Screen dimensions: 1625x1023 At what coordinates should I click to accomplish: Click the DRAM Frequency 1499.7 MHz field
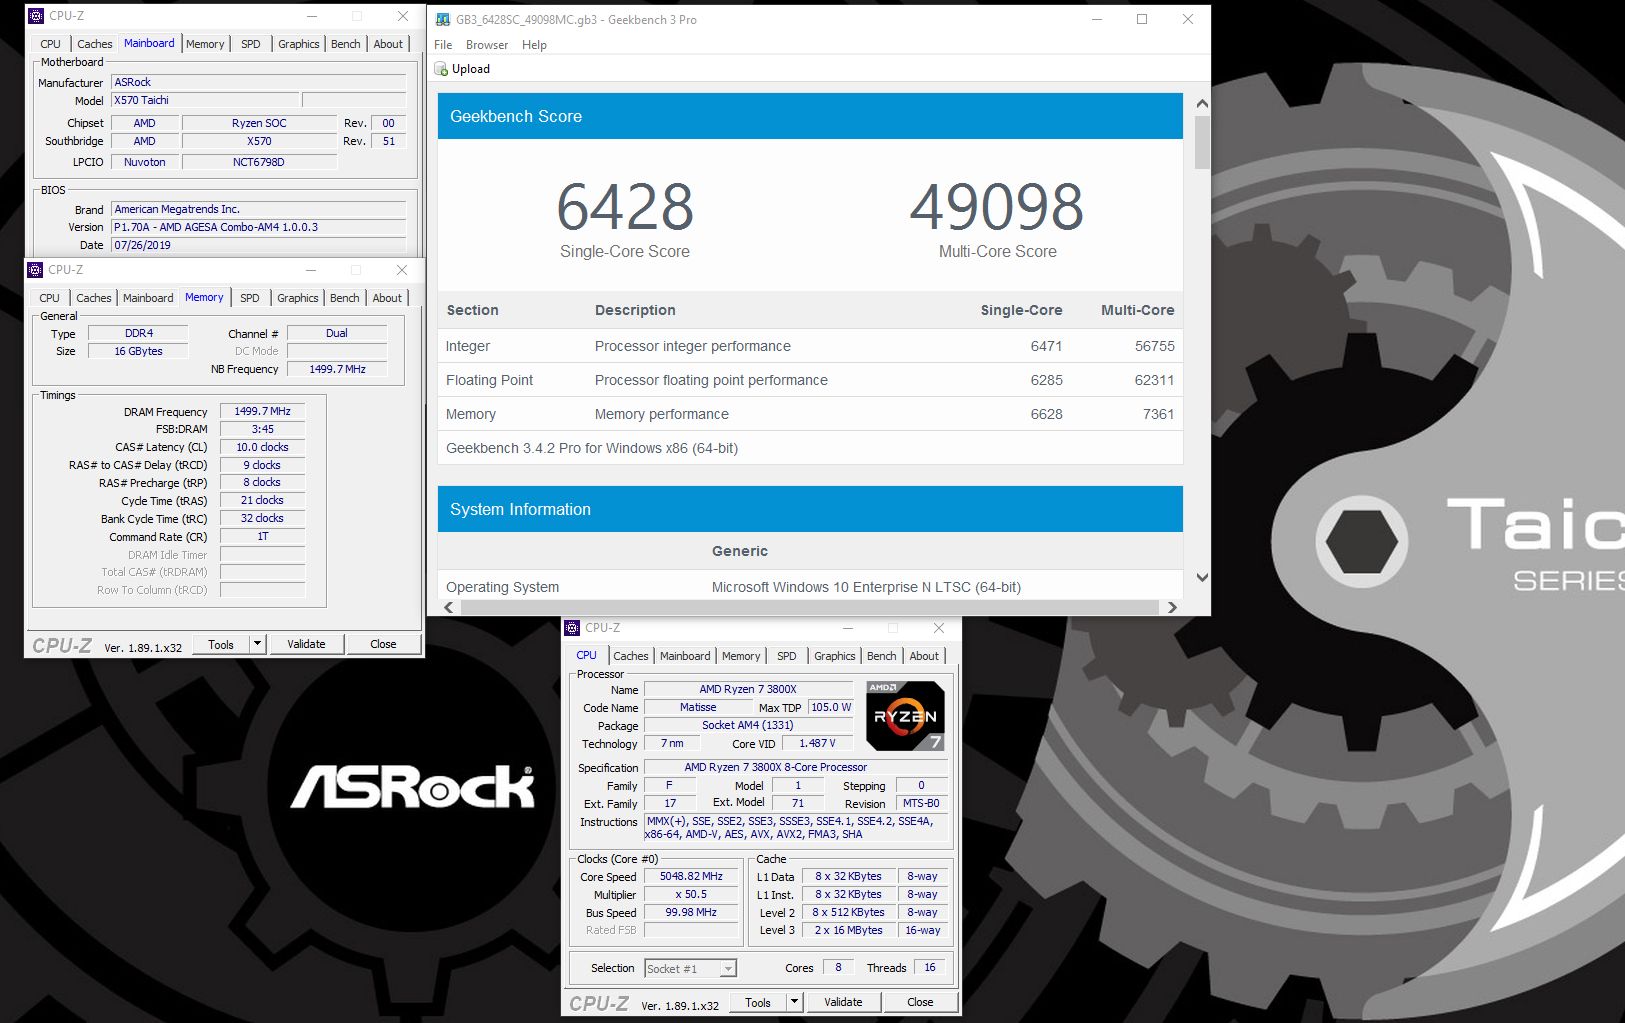pos(262,411)
